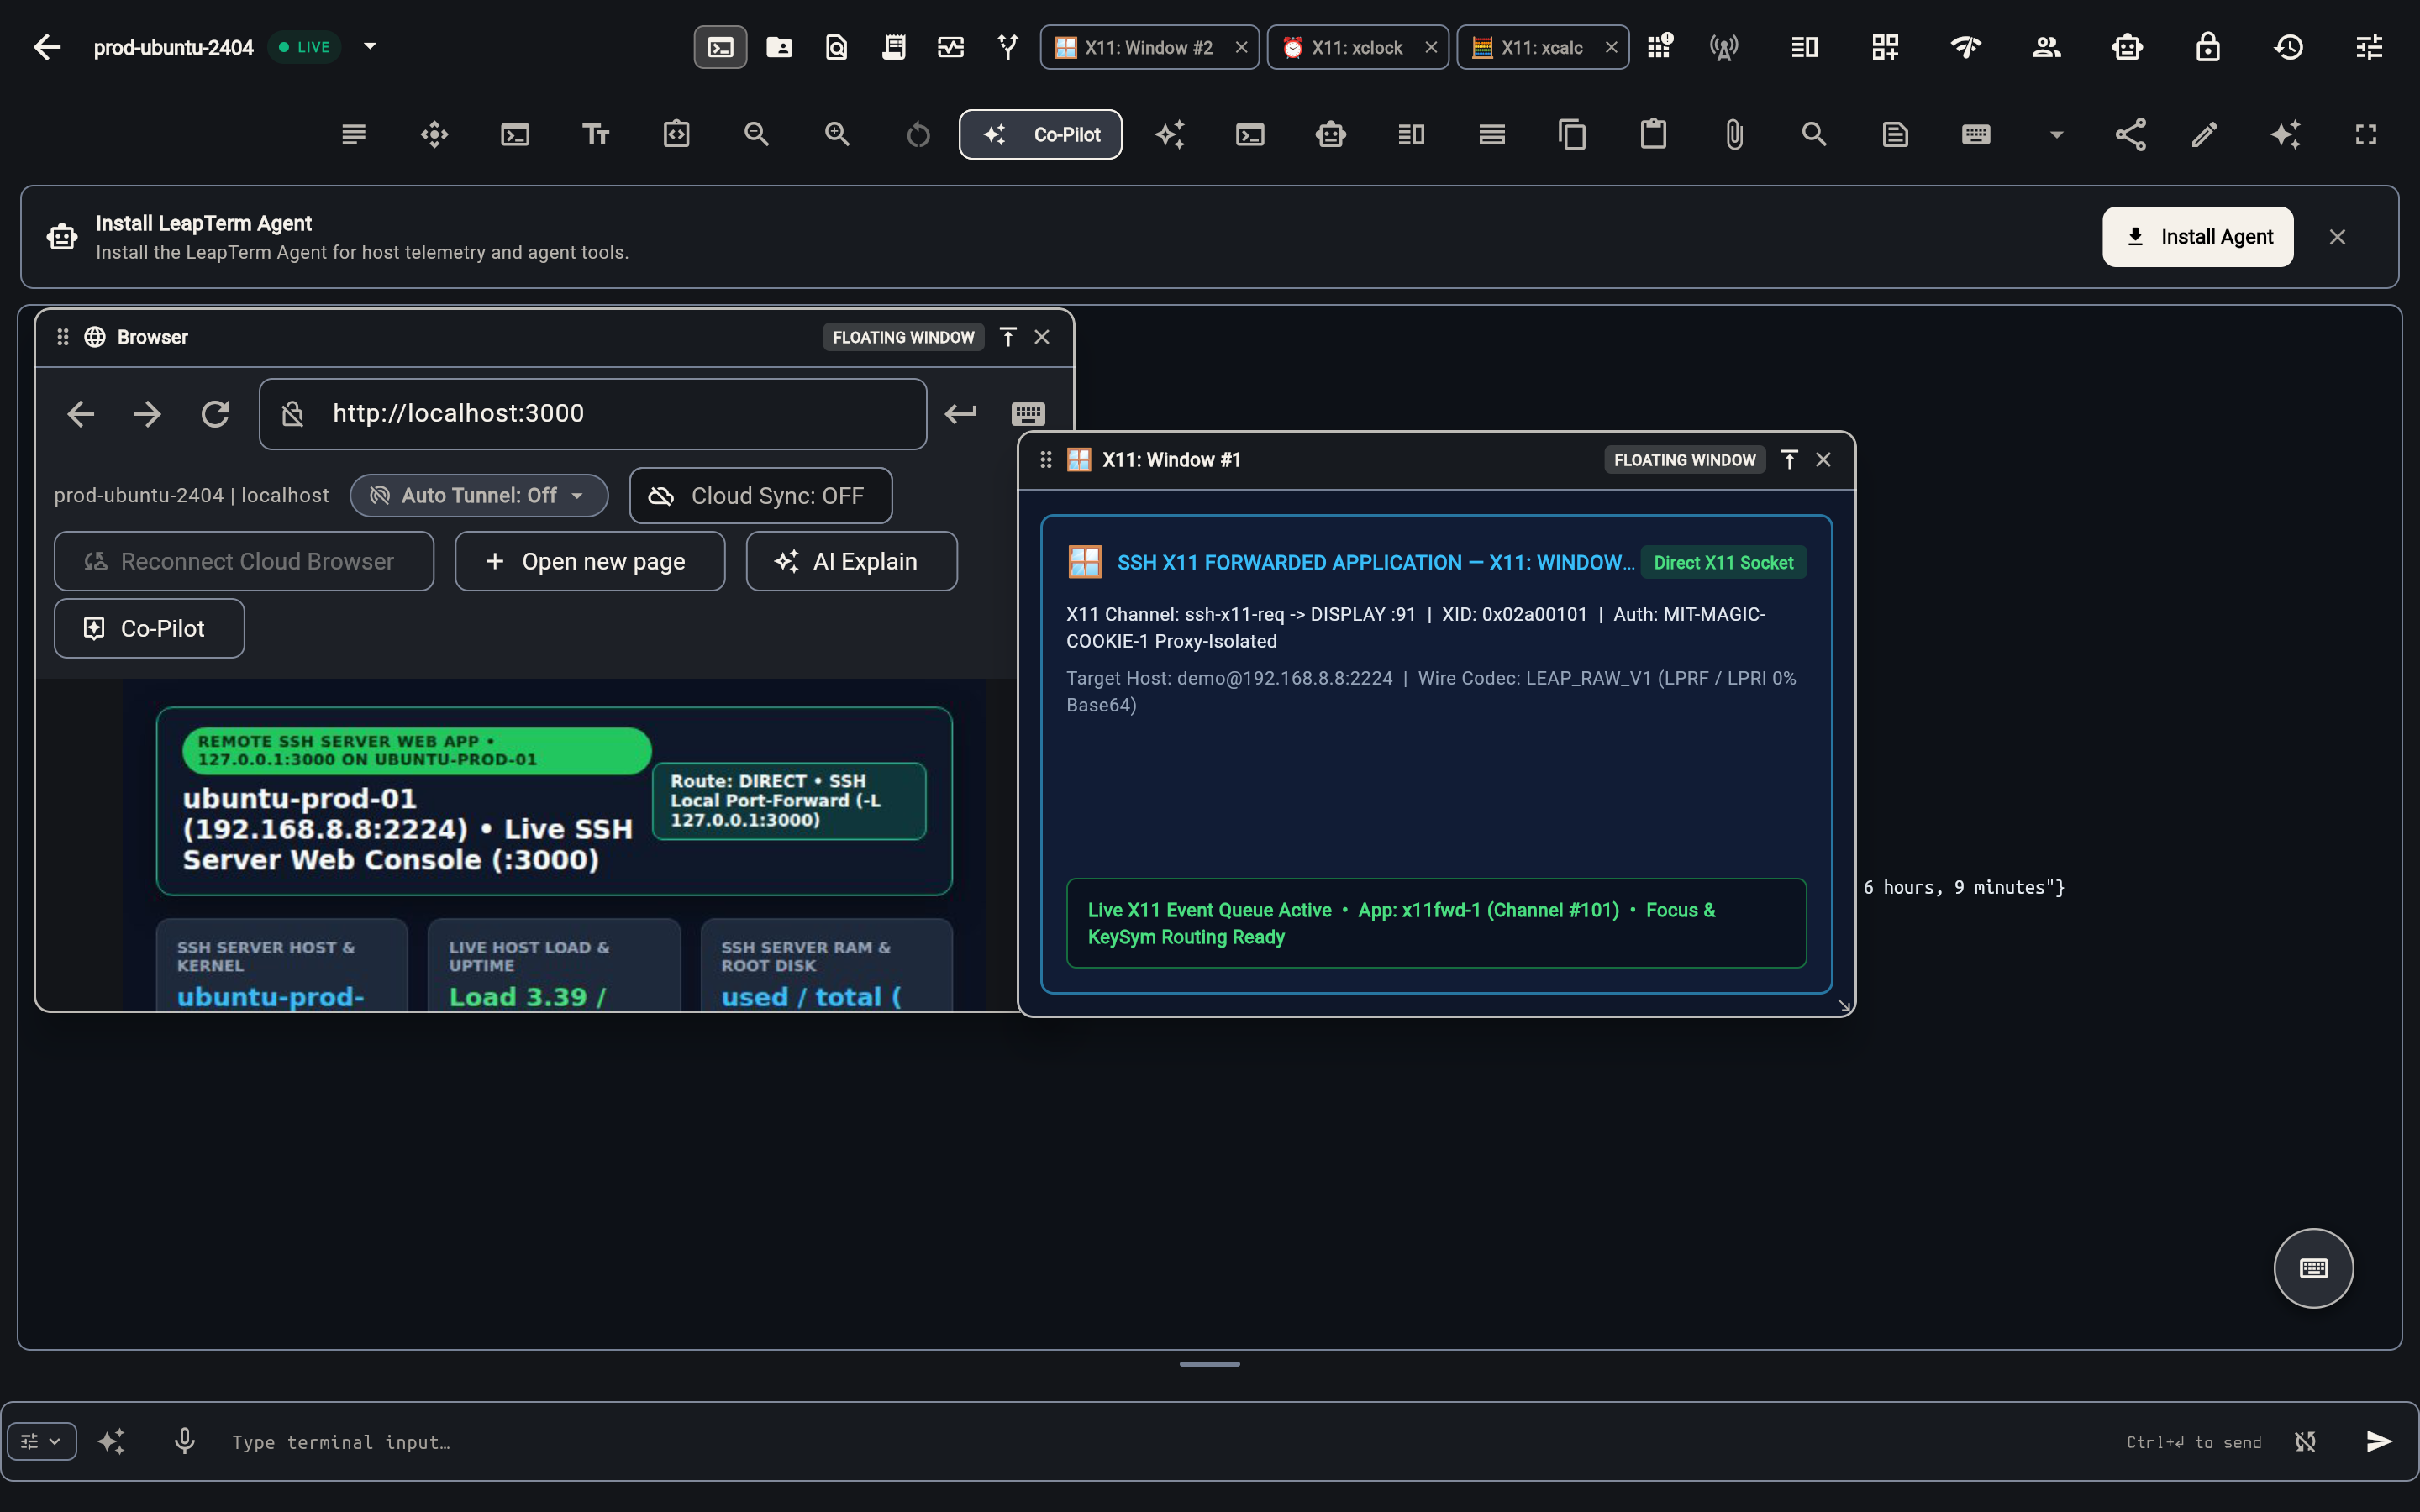Click the browser go/enter arrow icon
This screenshot has width=2420, height=1512.
click(x=960, y=414)
